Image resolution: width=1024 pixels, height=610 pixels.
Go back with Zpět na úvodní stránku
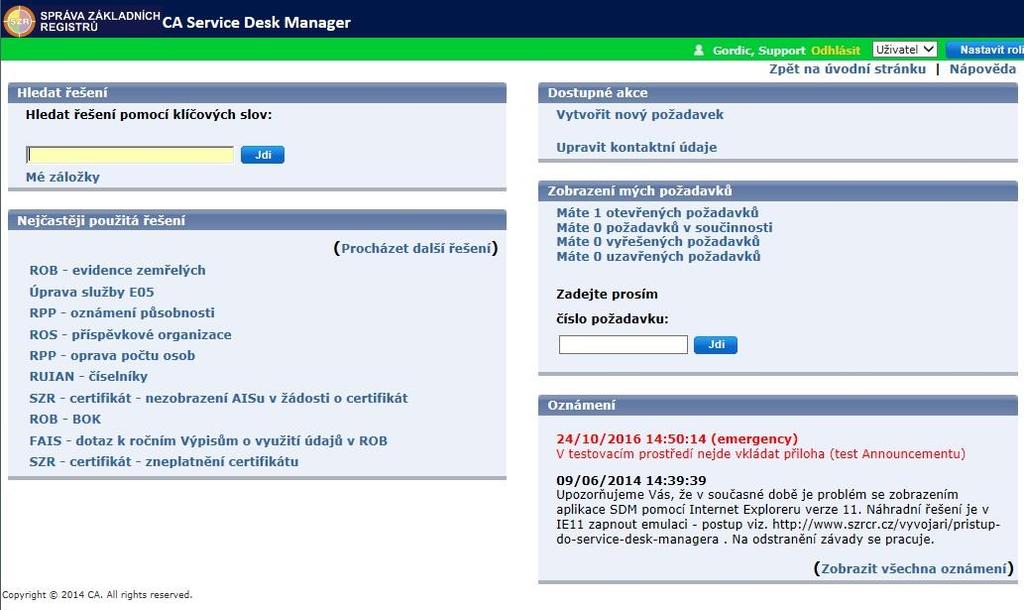tap(847, 69)
